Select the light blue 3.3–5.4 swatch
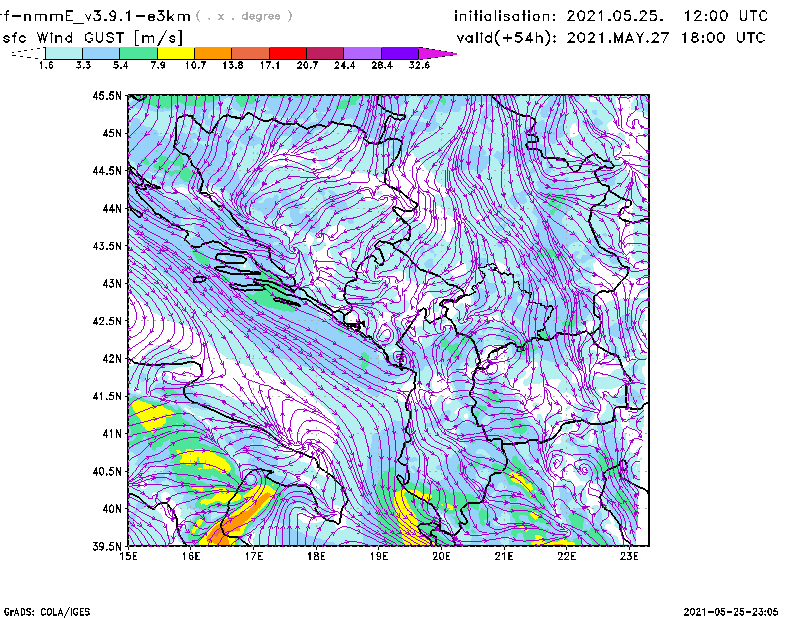 pos(102,53)
